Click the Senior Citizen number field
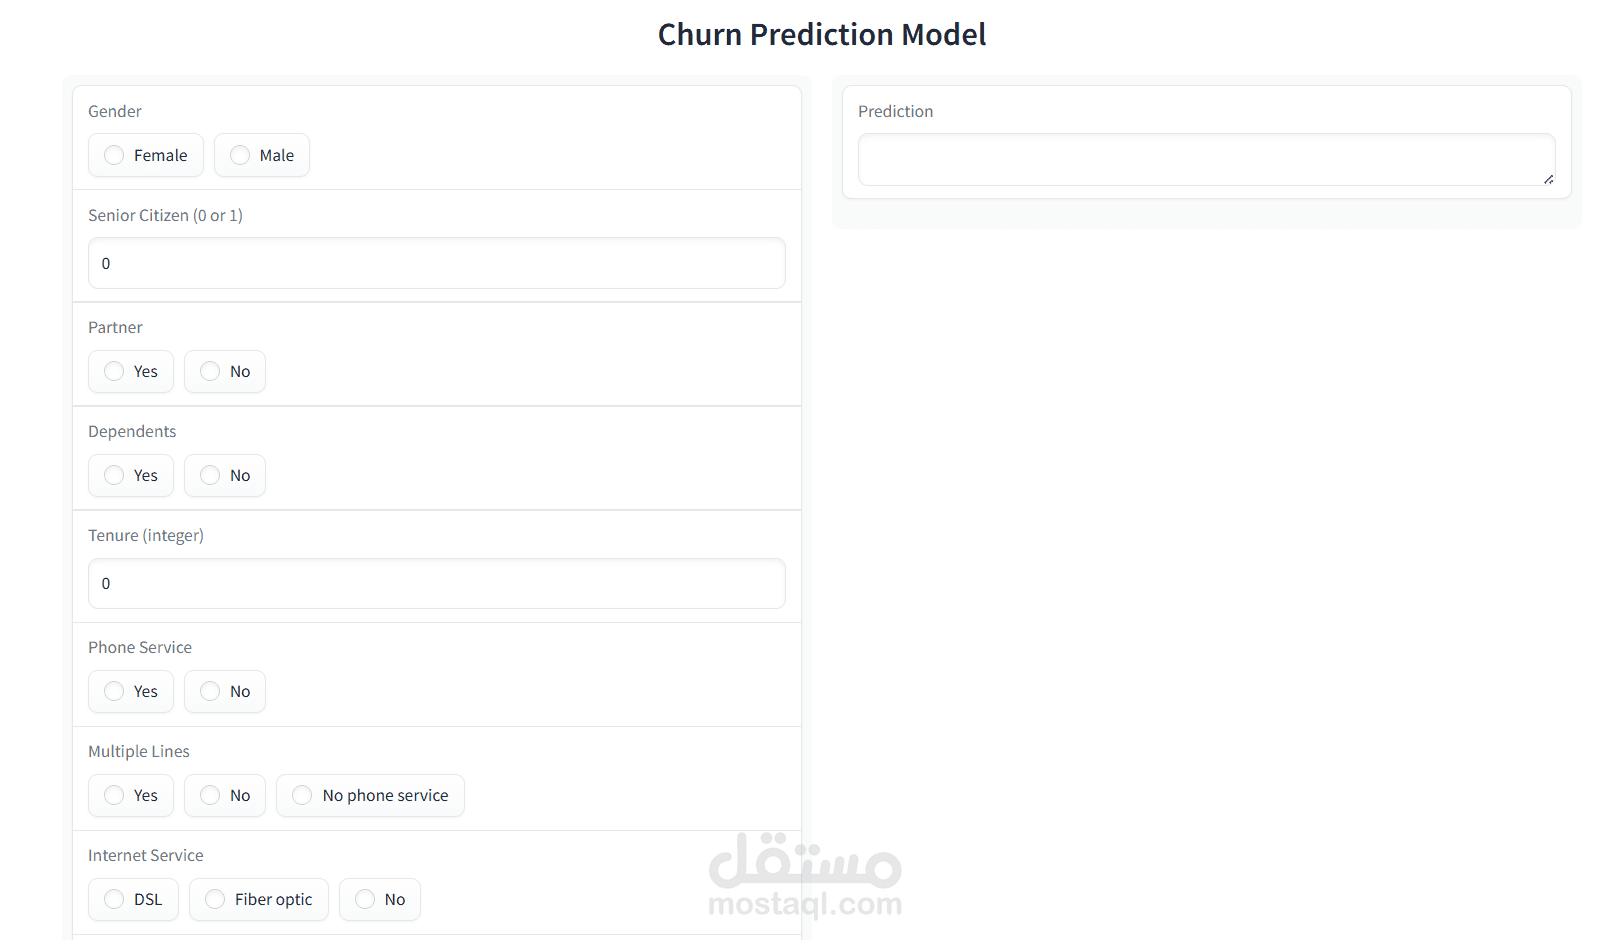 [436, 263]
